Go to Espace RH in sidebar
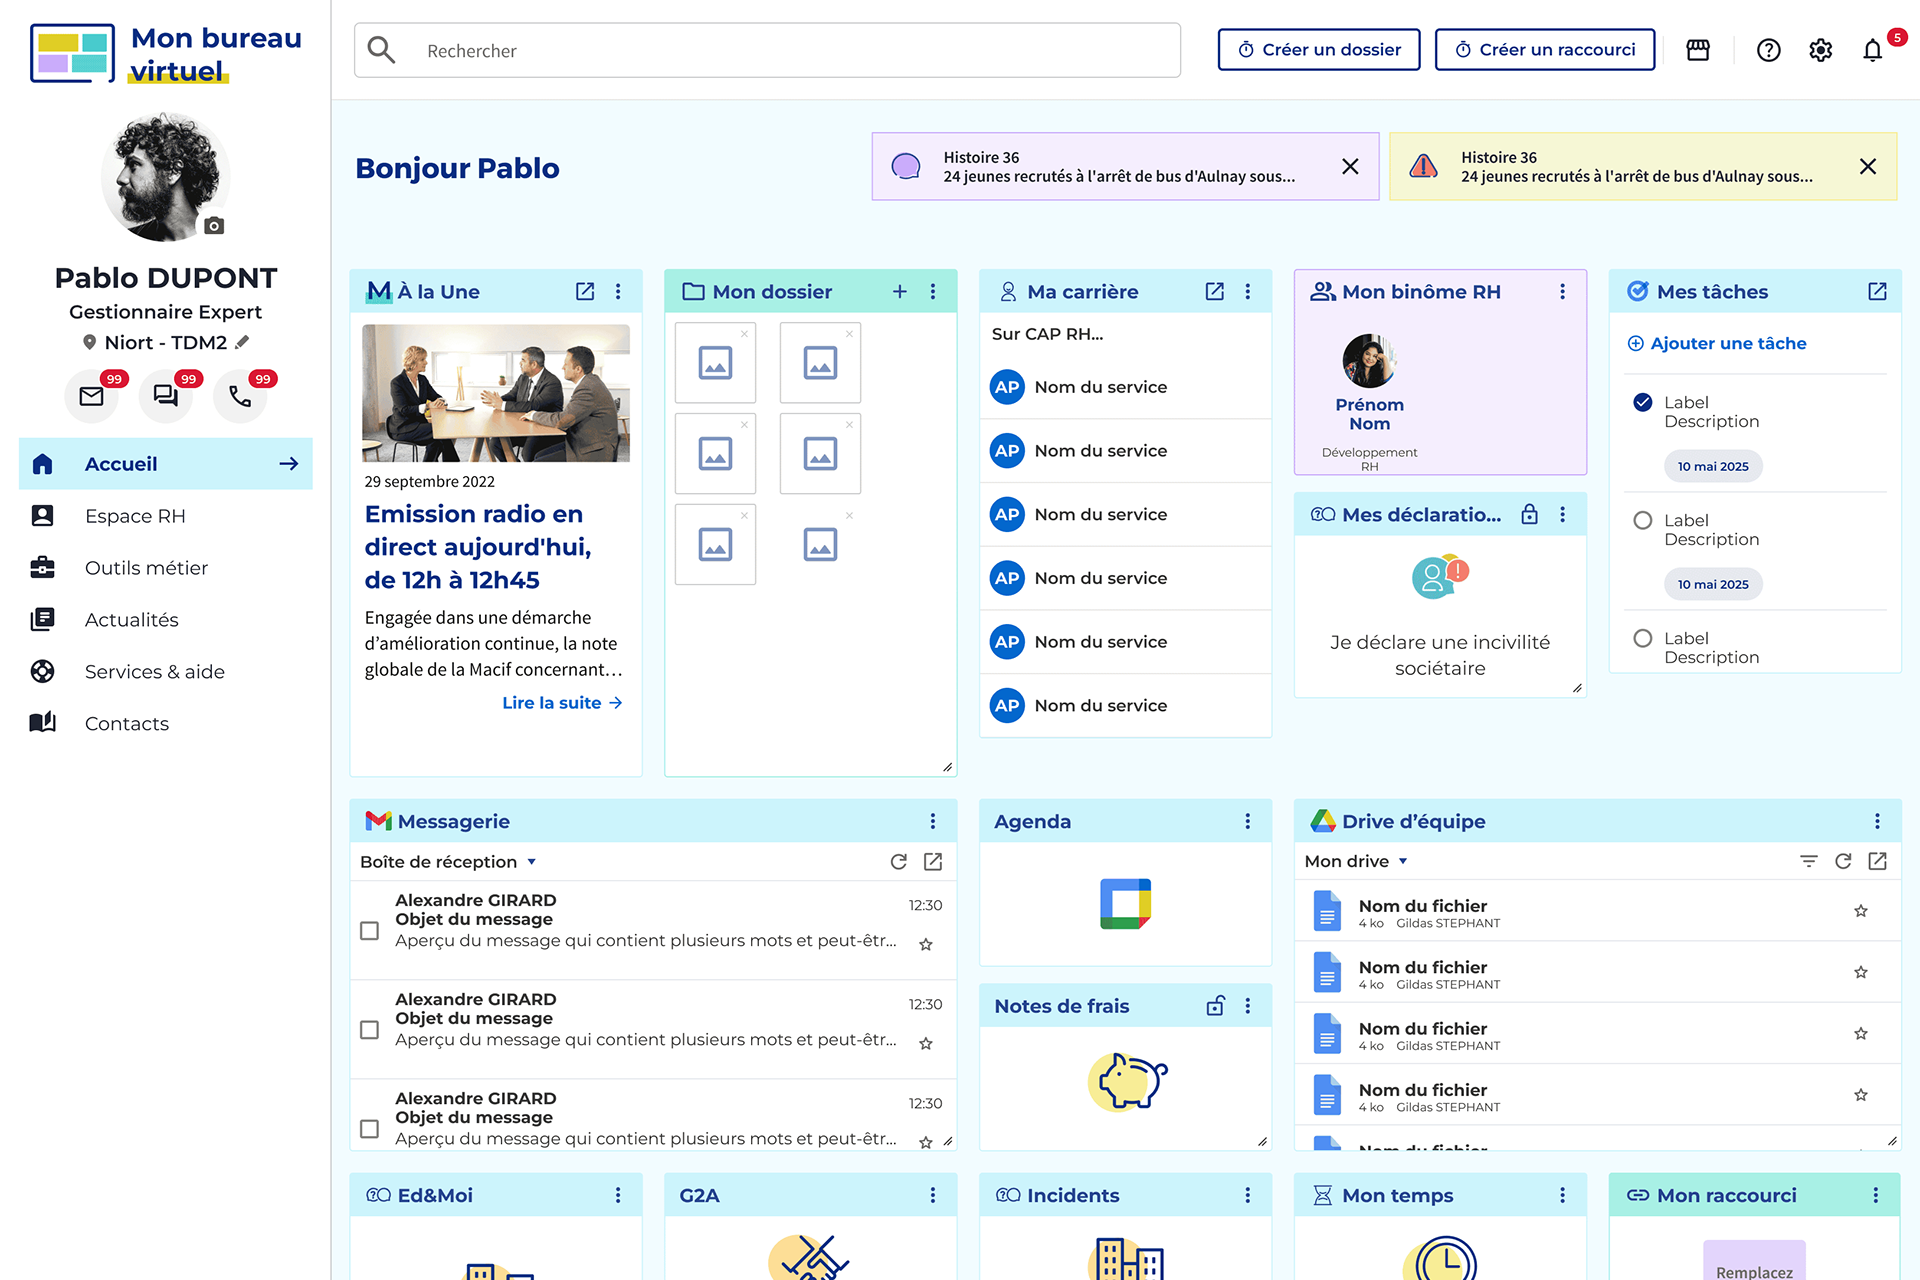This screenshot has width=1920, height=1280. pos(135,516)
